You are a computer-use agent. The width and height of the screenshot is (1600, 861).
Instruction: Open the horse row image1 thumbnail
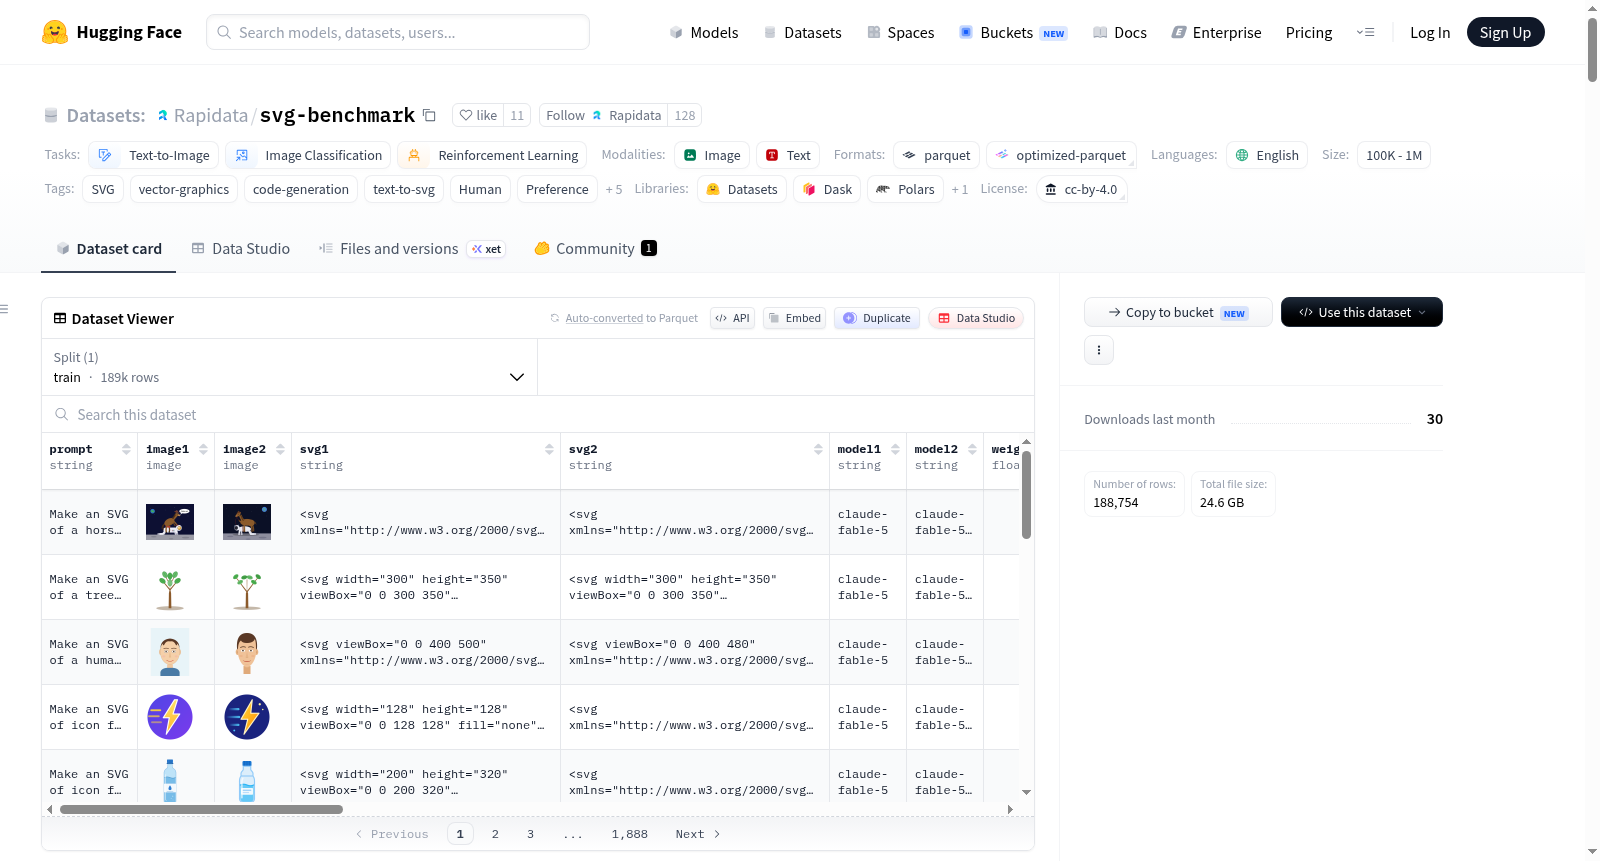coord(170,522)
